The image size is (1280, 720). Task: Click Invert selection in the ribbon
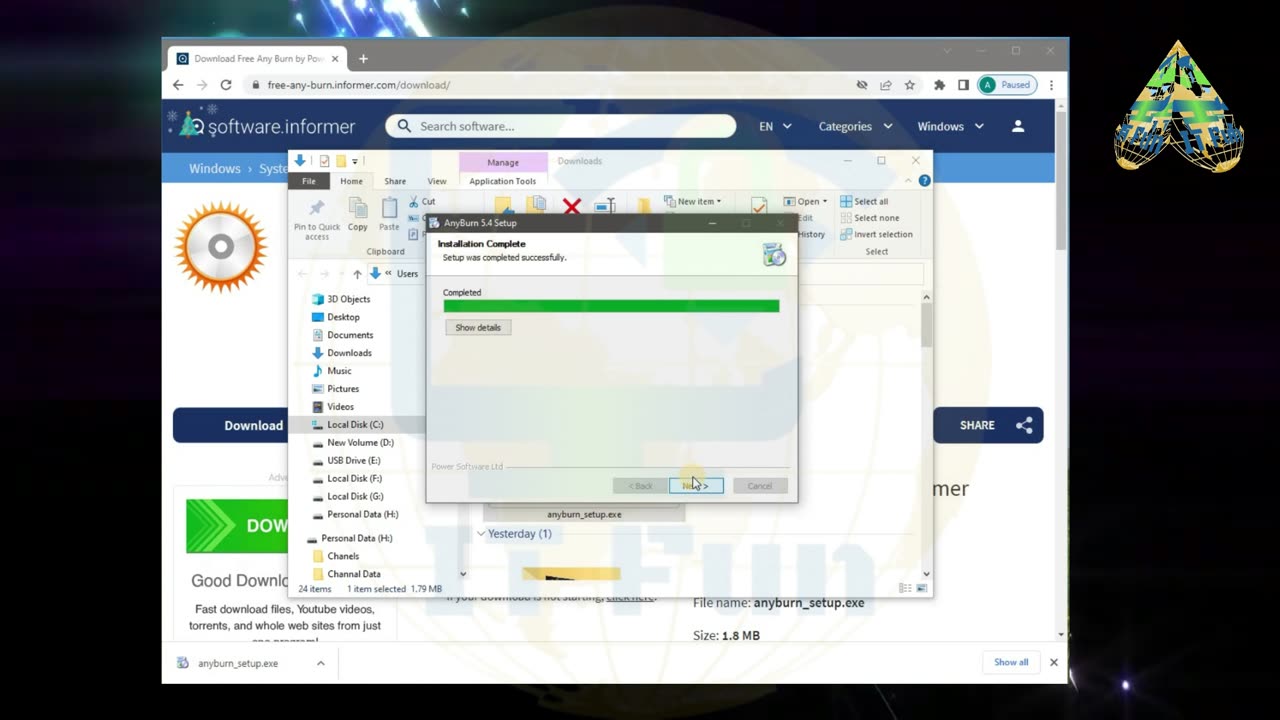pos(876,235)
